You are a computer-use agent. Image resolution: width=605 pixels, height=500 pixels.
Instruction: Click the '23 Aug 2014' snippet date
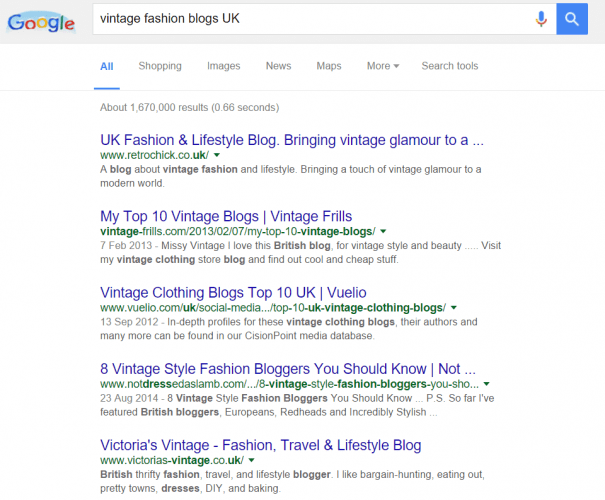click(129, 398)
